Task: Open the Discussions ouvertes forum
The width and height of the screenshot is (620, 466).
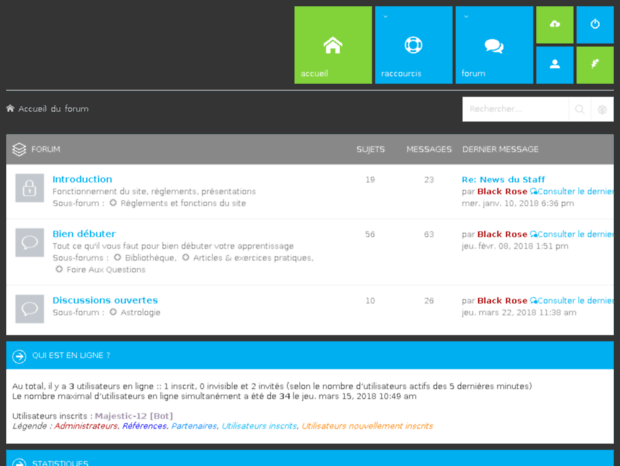Action: click(x=105, y=300)
